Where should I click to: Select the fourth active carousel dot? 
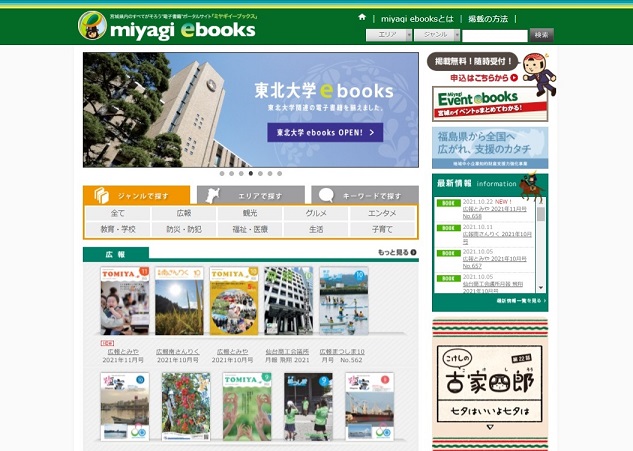(251, 174)
